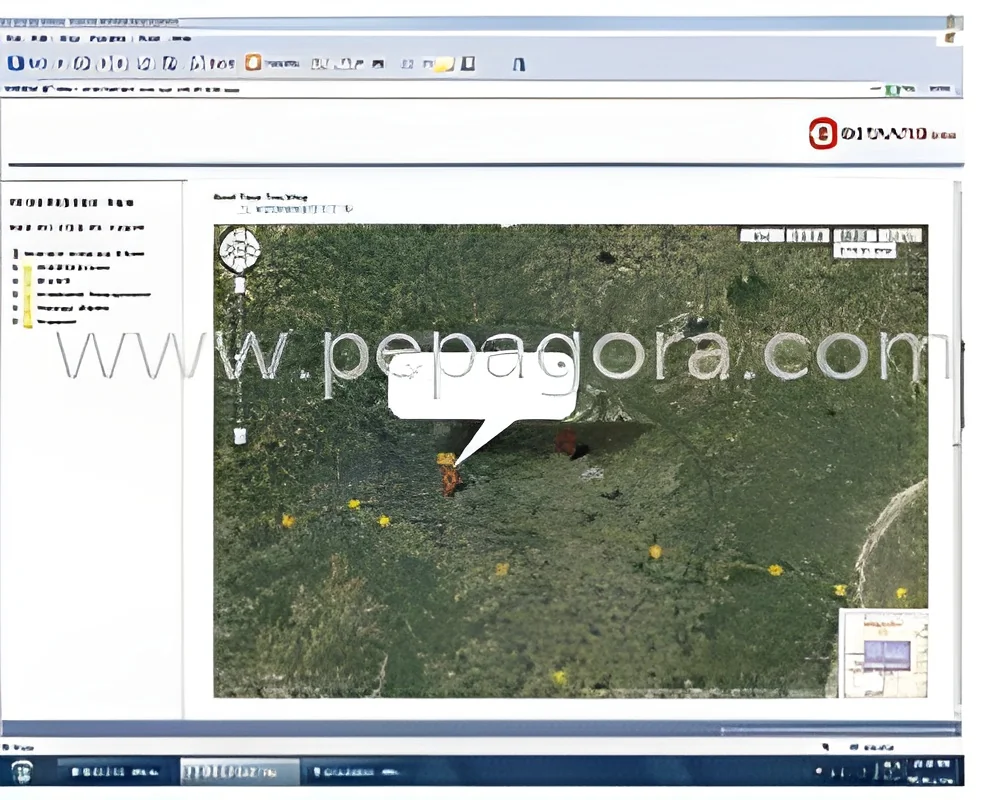The image size is (1000, 800).
Task: Click the system tray clock
Action: [932, 771]
